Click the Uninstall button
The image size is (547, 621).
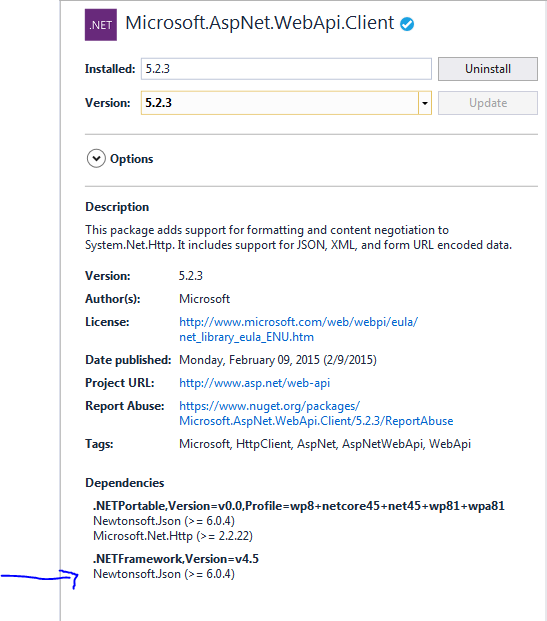click(x=488, y=69)
